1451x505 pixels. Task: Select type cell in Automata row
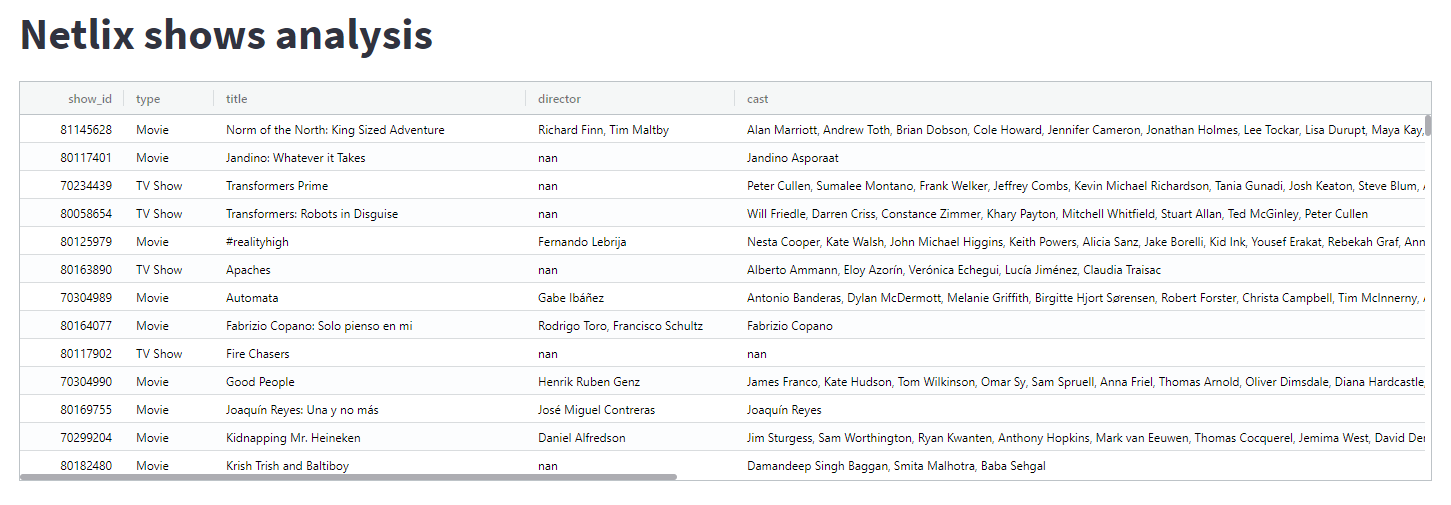coord(169,298)
